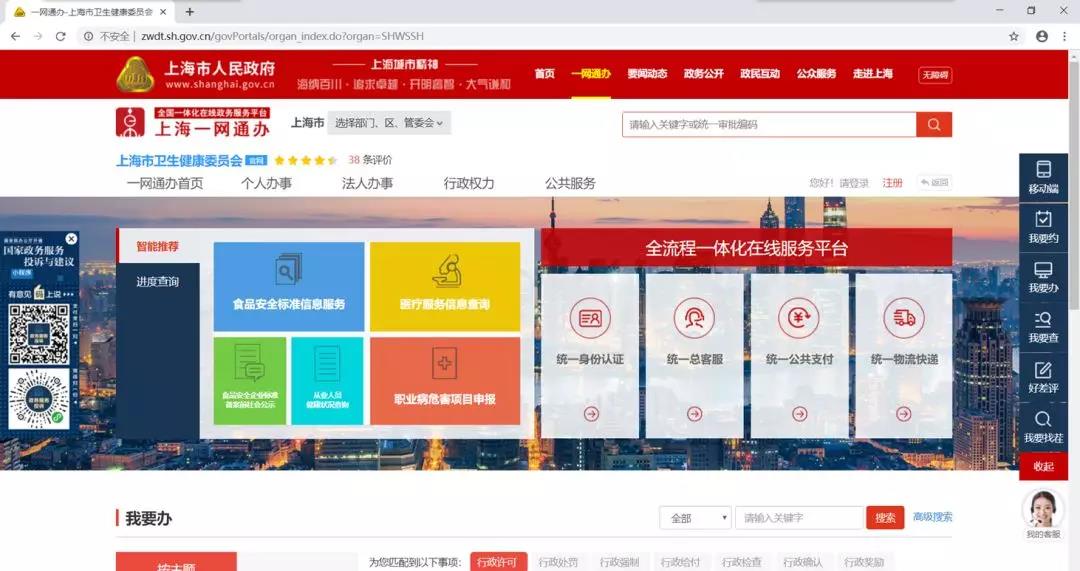The image size is (1080, 571).
Task: Switch to 公共服务 tab
Action: pyautogui.click(x=570, y=183)
